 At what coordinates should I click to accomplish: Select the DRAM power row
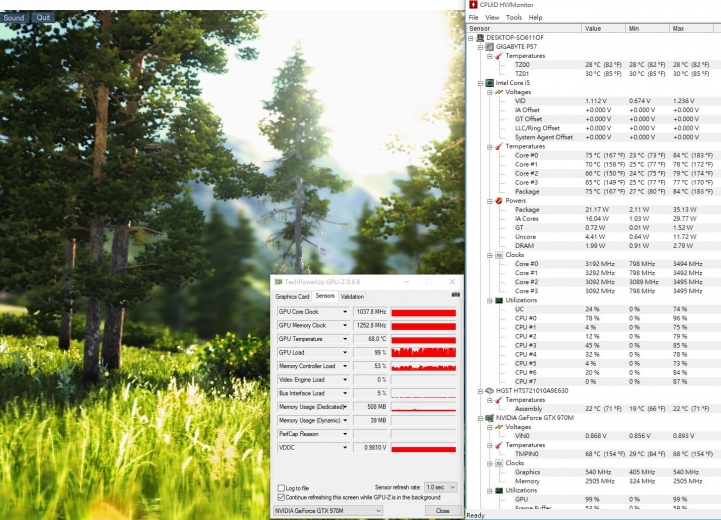613,246
